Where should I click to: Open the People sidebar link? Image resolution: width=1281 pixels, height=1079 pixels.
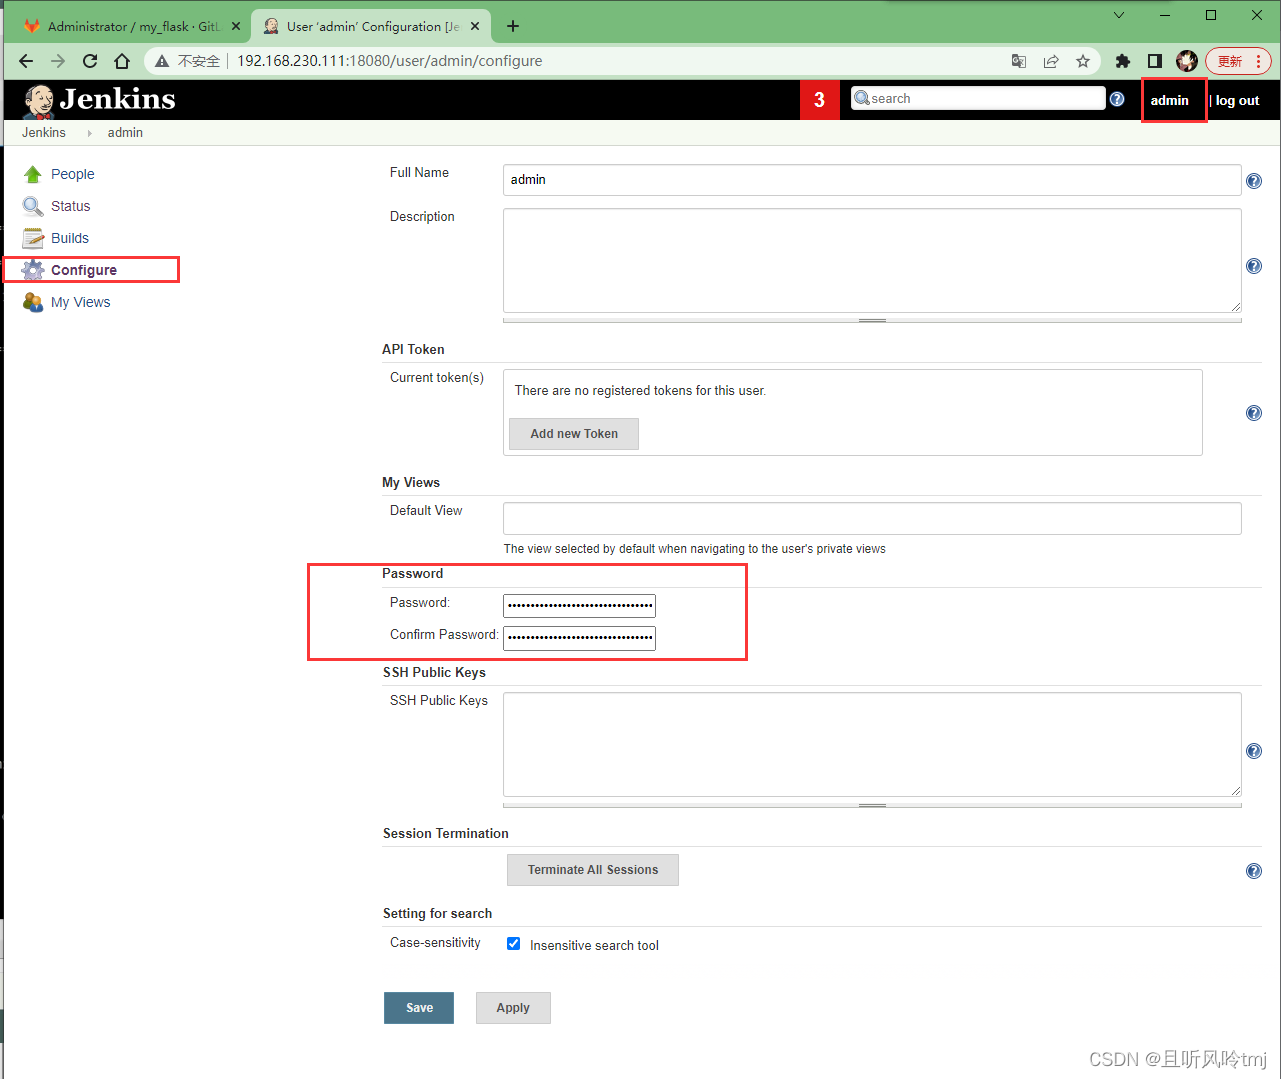point(73,174)
